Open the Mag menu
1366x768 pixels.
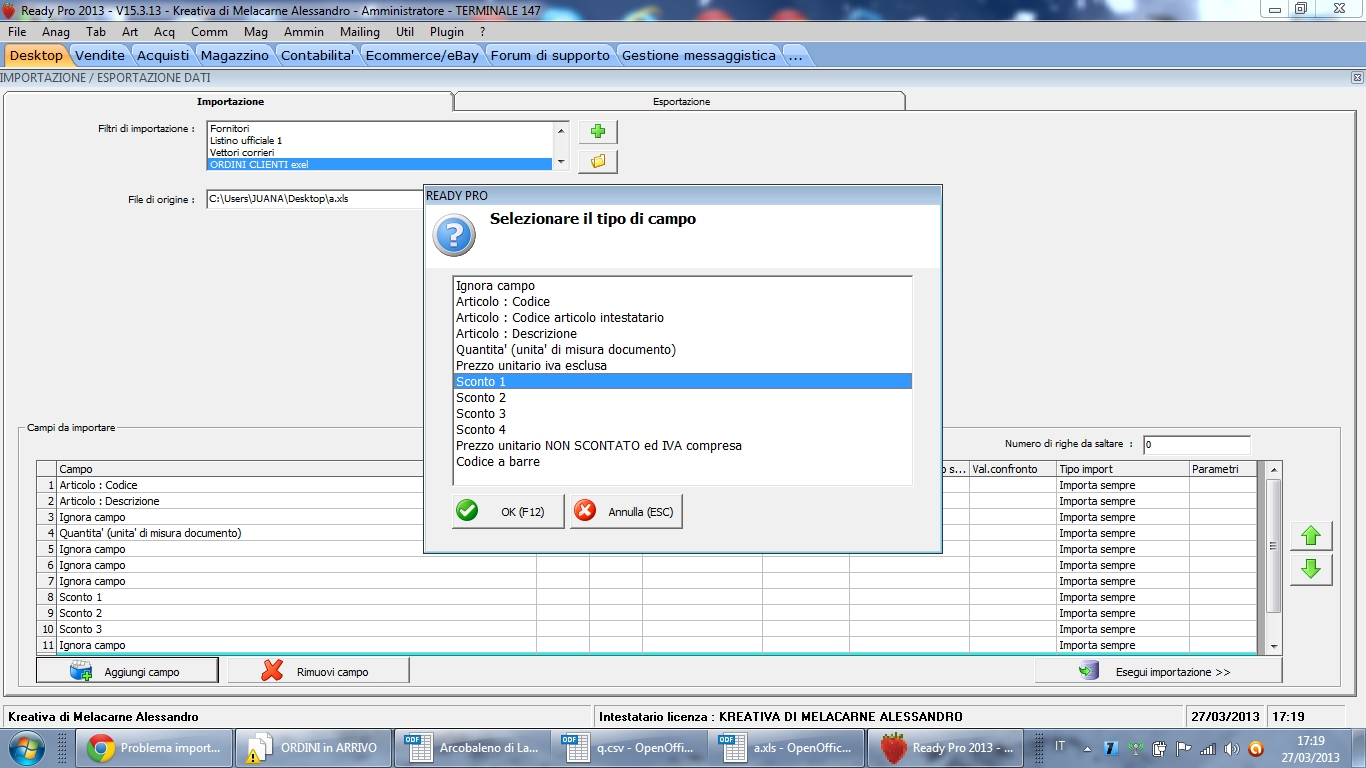click(256, 32)
